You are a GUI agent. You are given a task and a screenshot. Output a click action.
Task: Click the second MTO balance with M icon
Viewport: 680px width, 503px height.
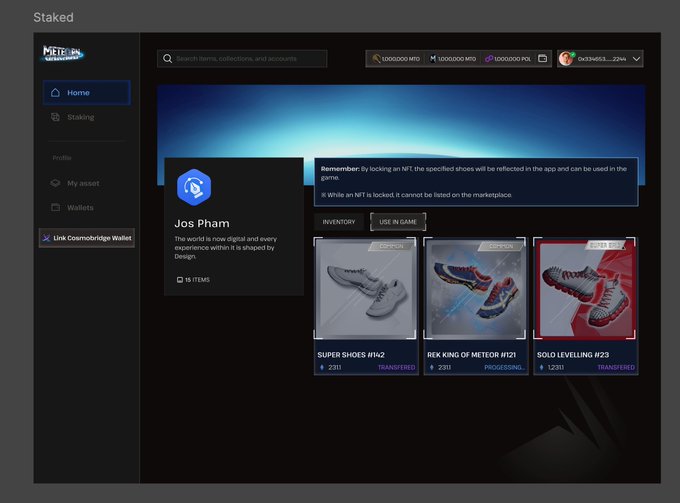(x=453, y=59)
